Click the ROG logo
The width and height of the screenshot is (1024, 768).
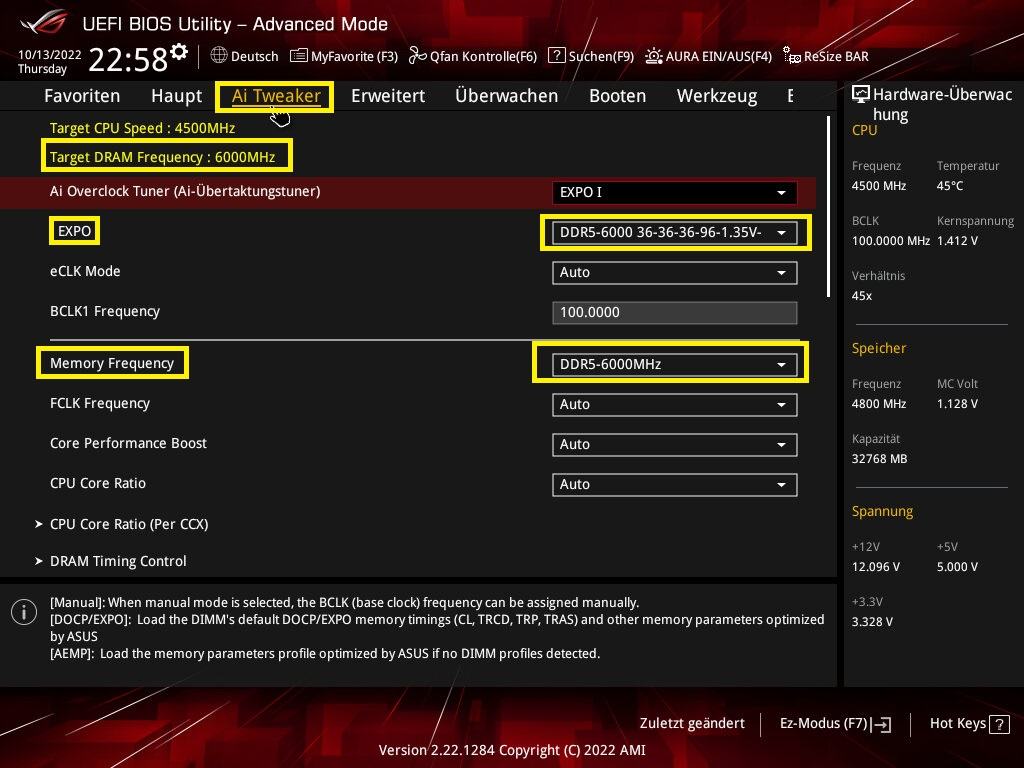click(43, 23)
